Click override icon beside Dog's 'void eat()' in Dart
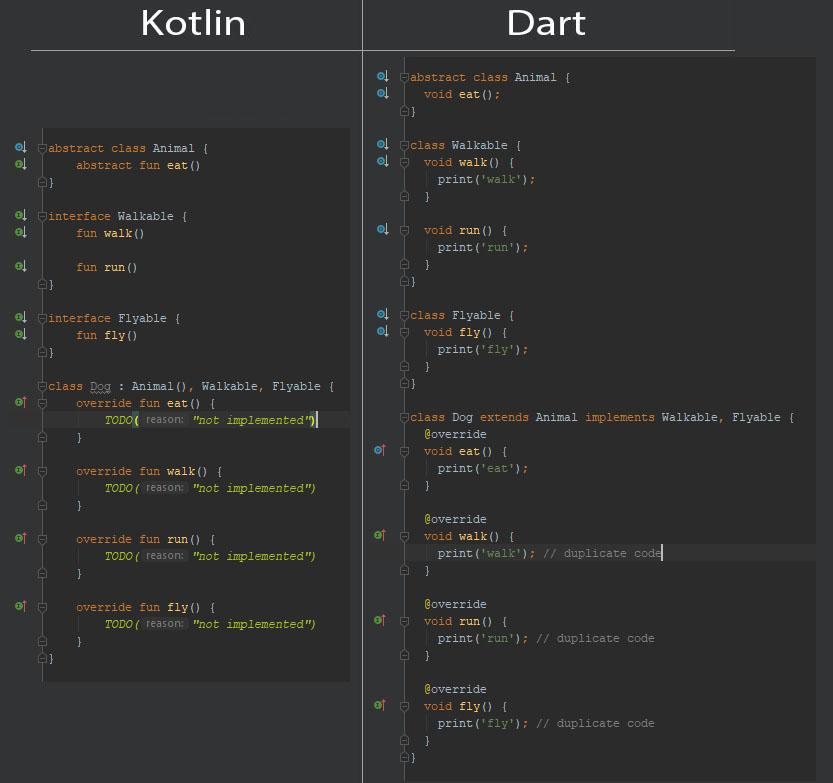This screenshot has height=783, width=833. [380, 450]
